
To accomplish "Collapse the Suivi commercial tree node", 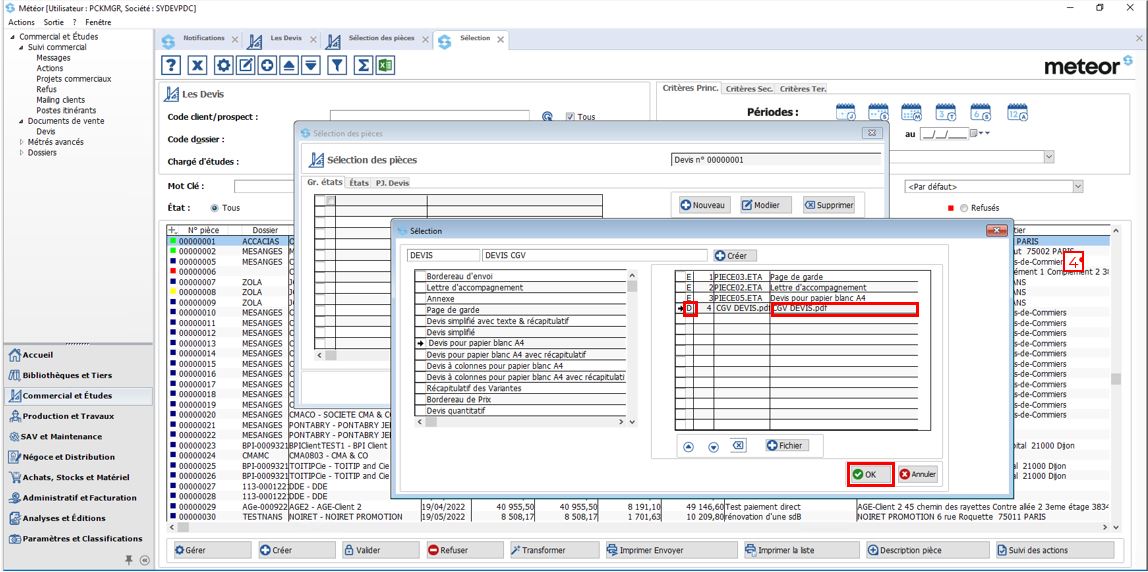I will click(x=22, y=47).
